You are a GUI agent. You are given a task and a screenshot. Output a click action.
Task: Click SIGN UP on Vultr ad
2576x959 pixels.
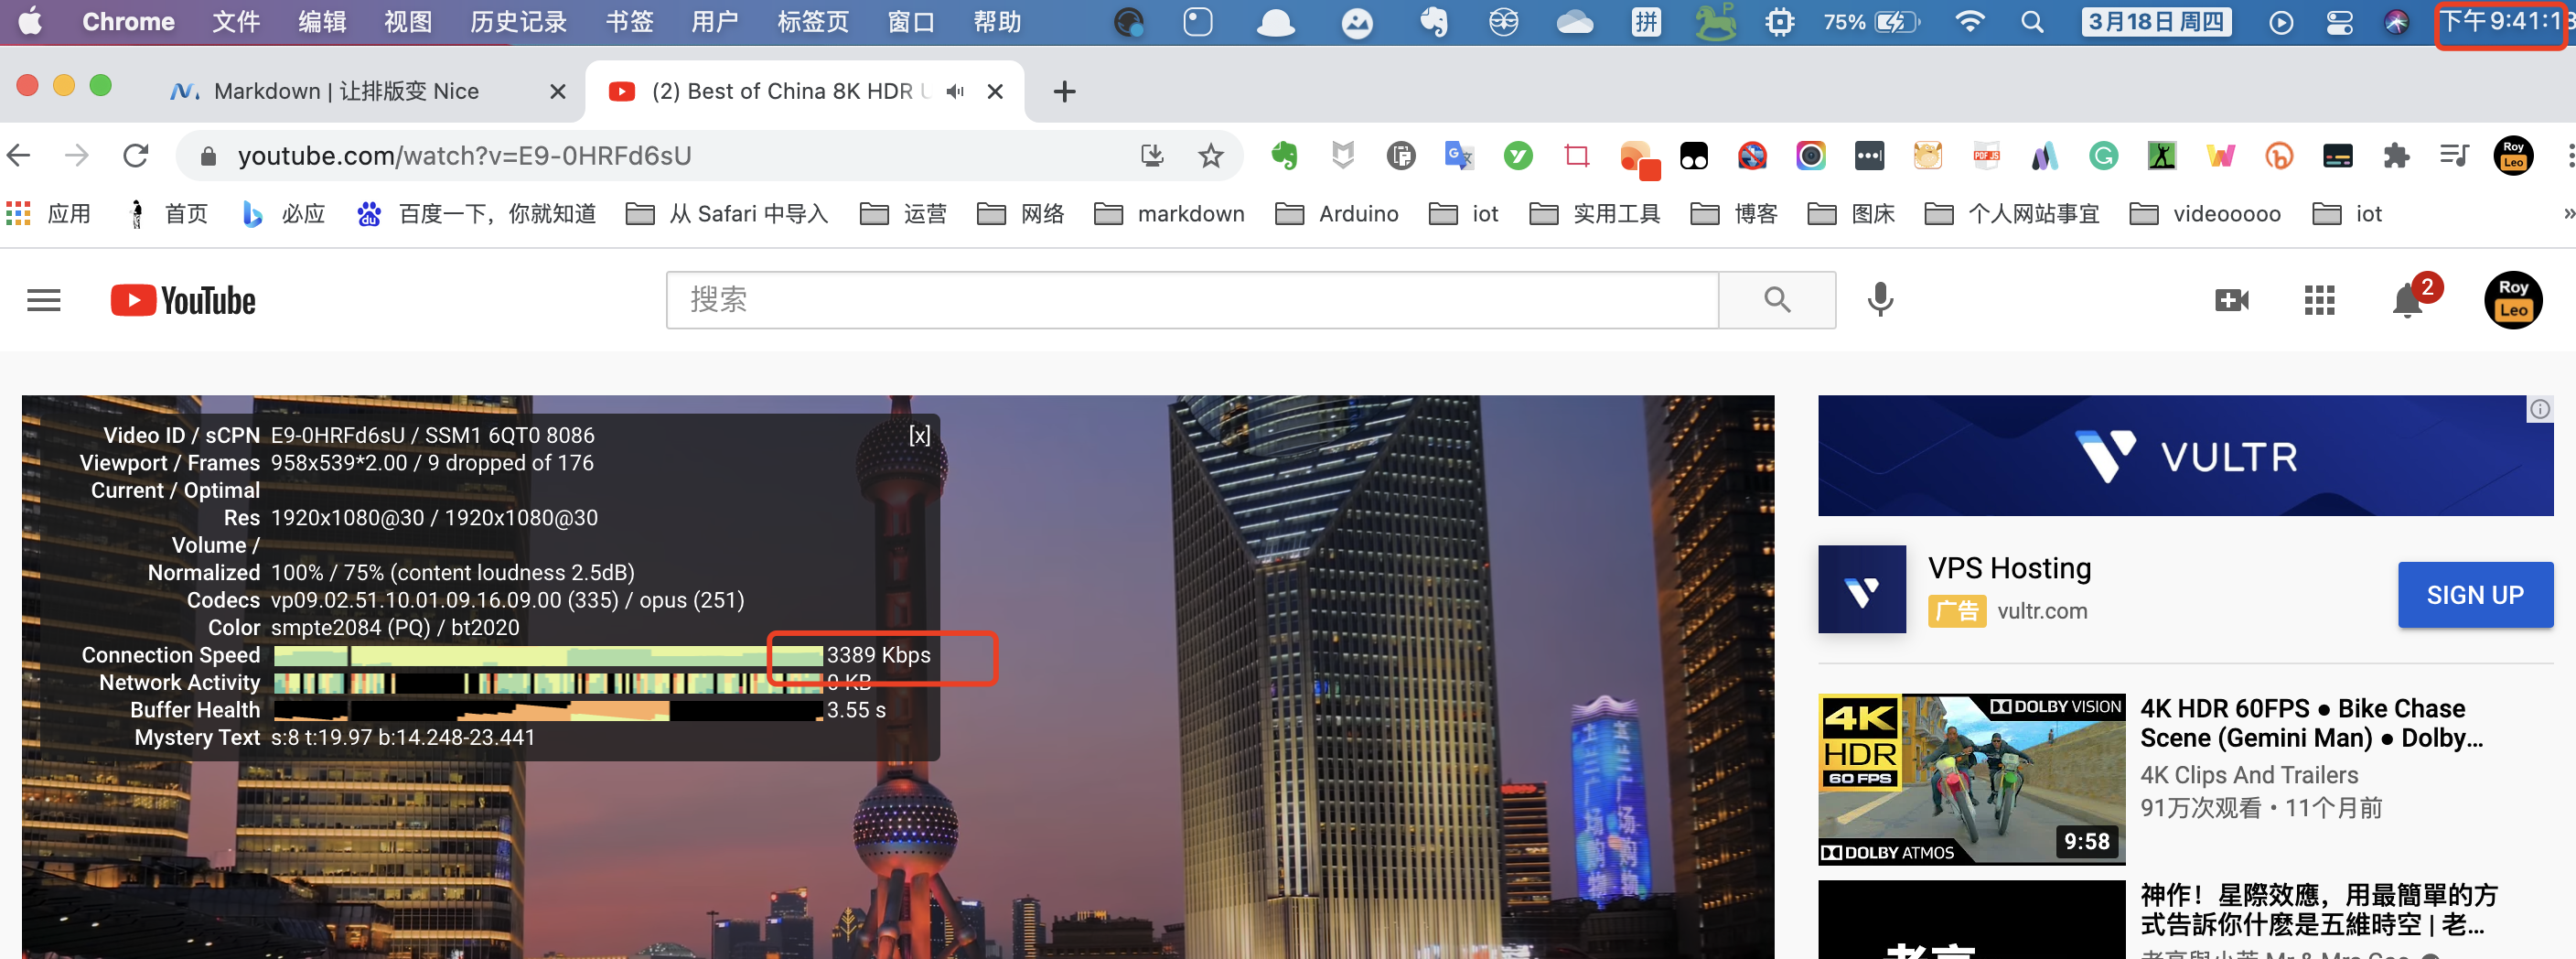2475,595
